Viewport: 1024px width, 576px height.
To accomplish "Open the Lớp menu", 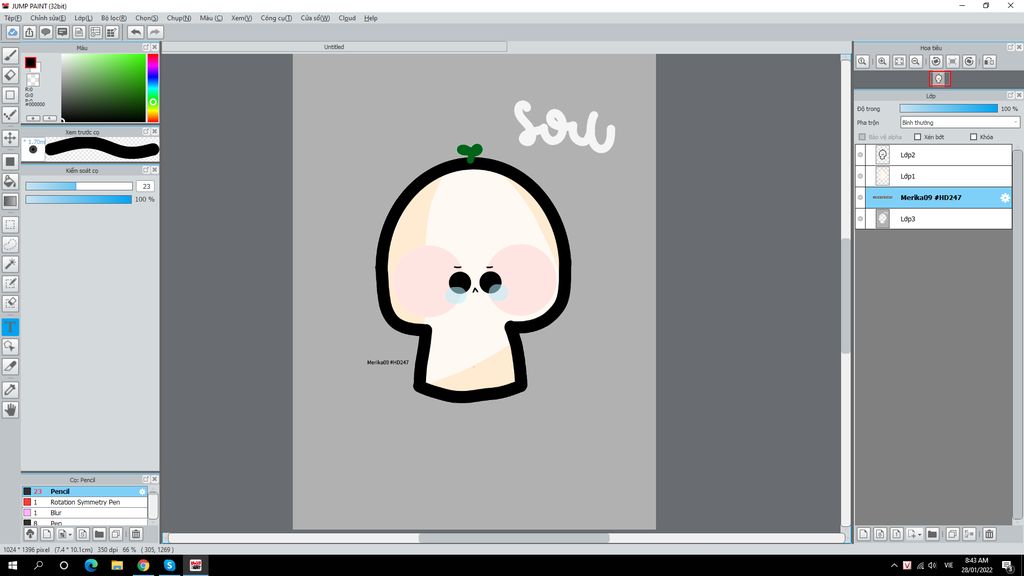I will [x=83, y=18].
